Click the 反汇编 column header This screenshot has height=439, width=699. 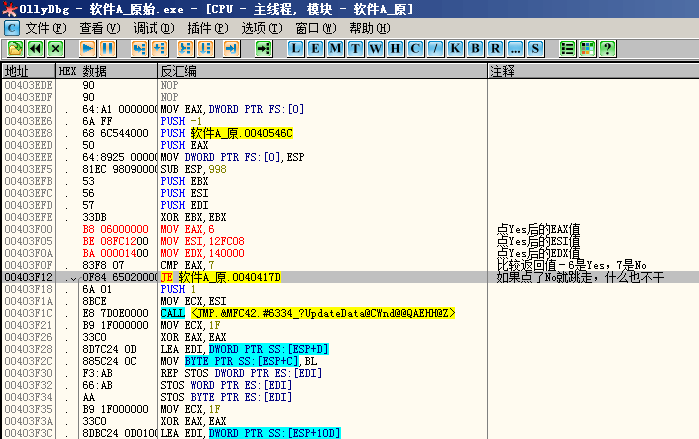click(322, 71)
